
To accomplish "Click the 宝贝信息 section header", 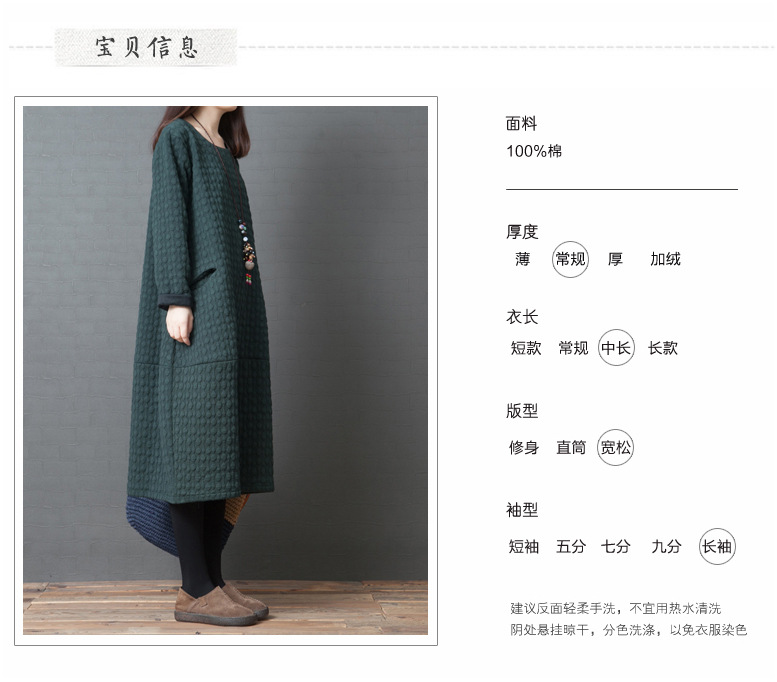I will [x=146, y=48].
